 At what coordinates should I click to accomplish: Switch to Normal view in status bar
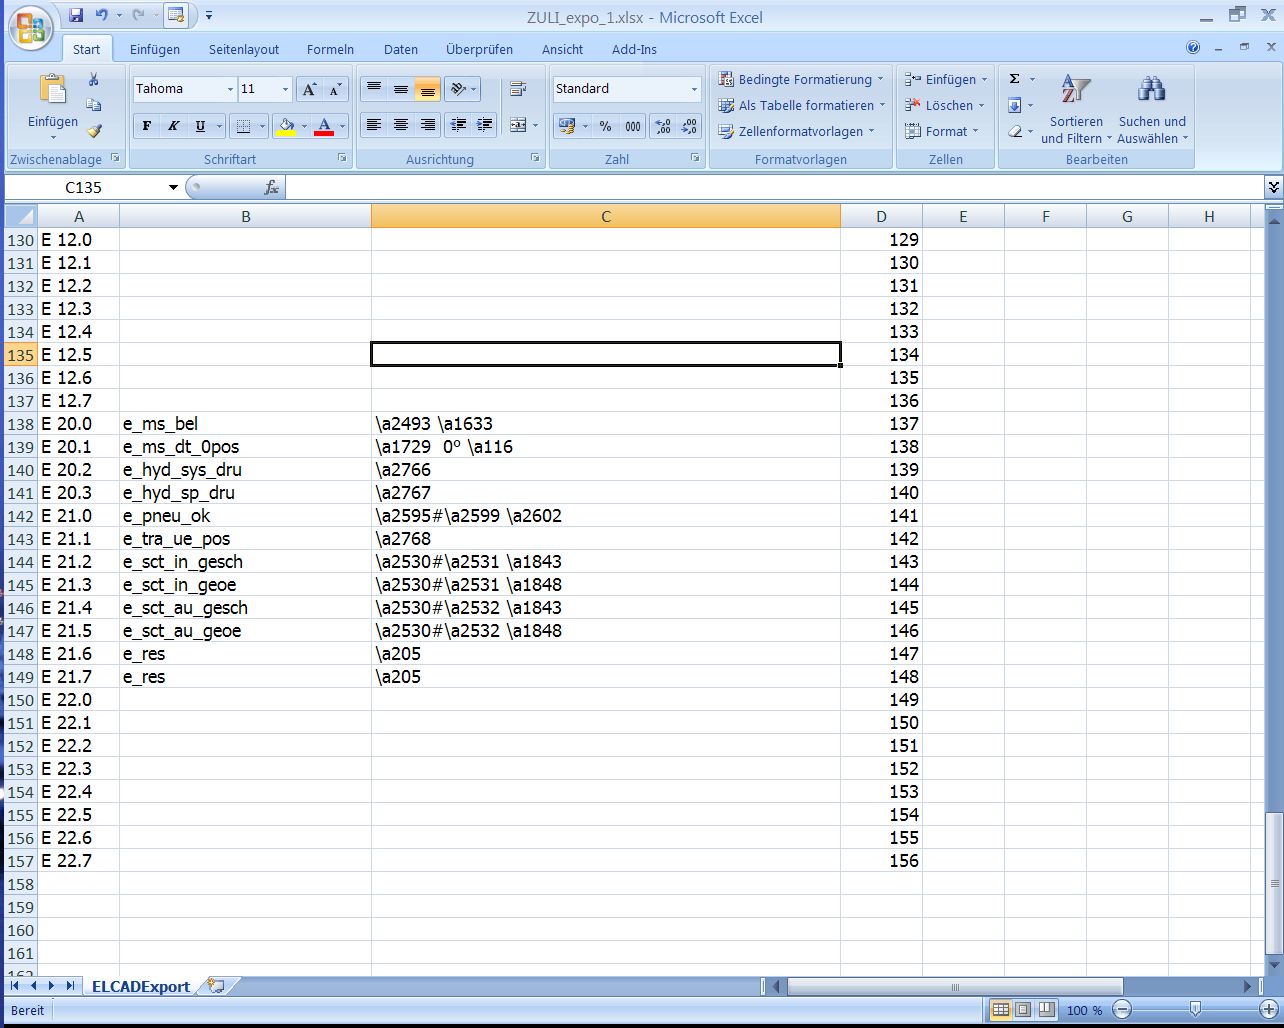coord(1000,1010)
